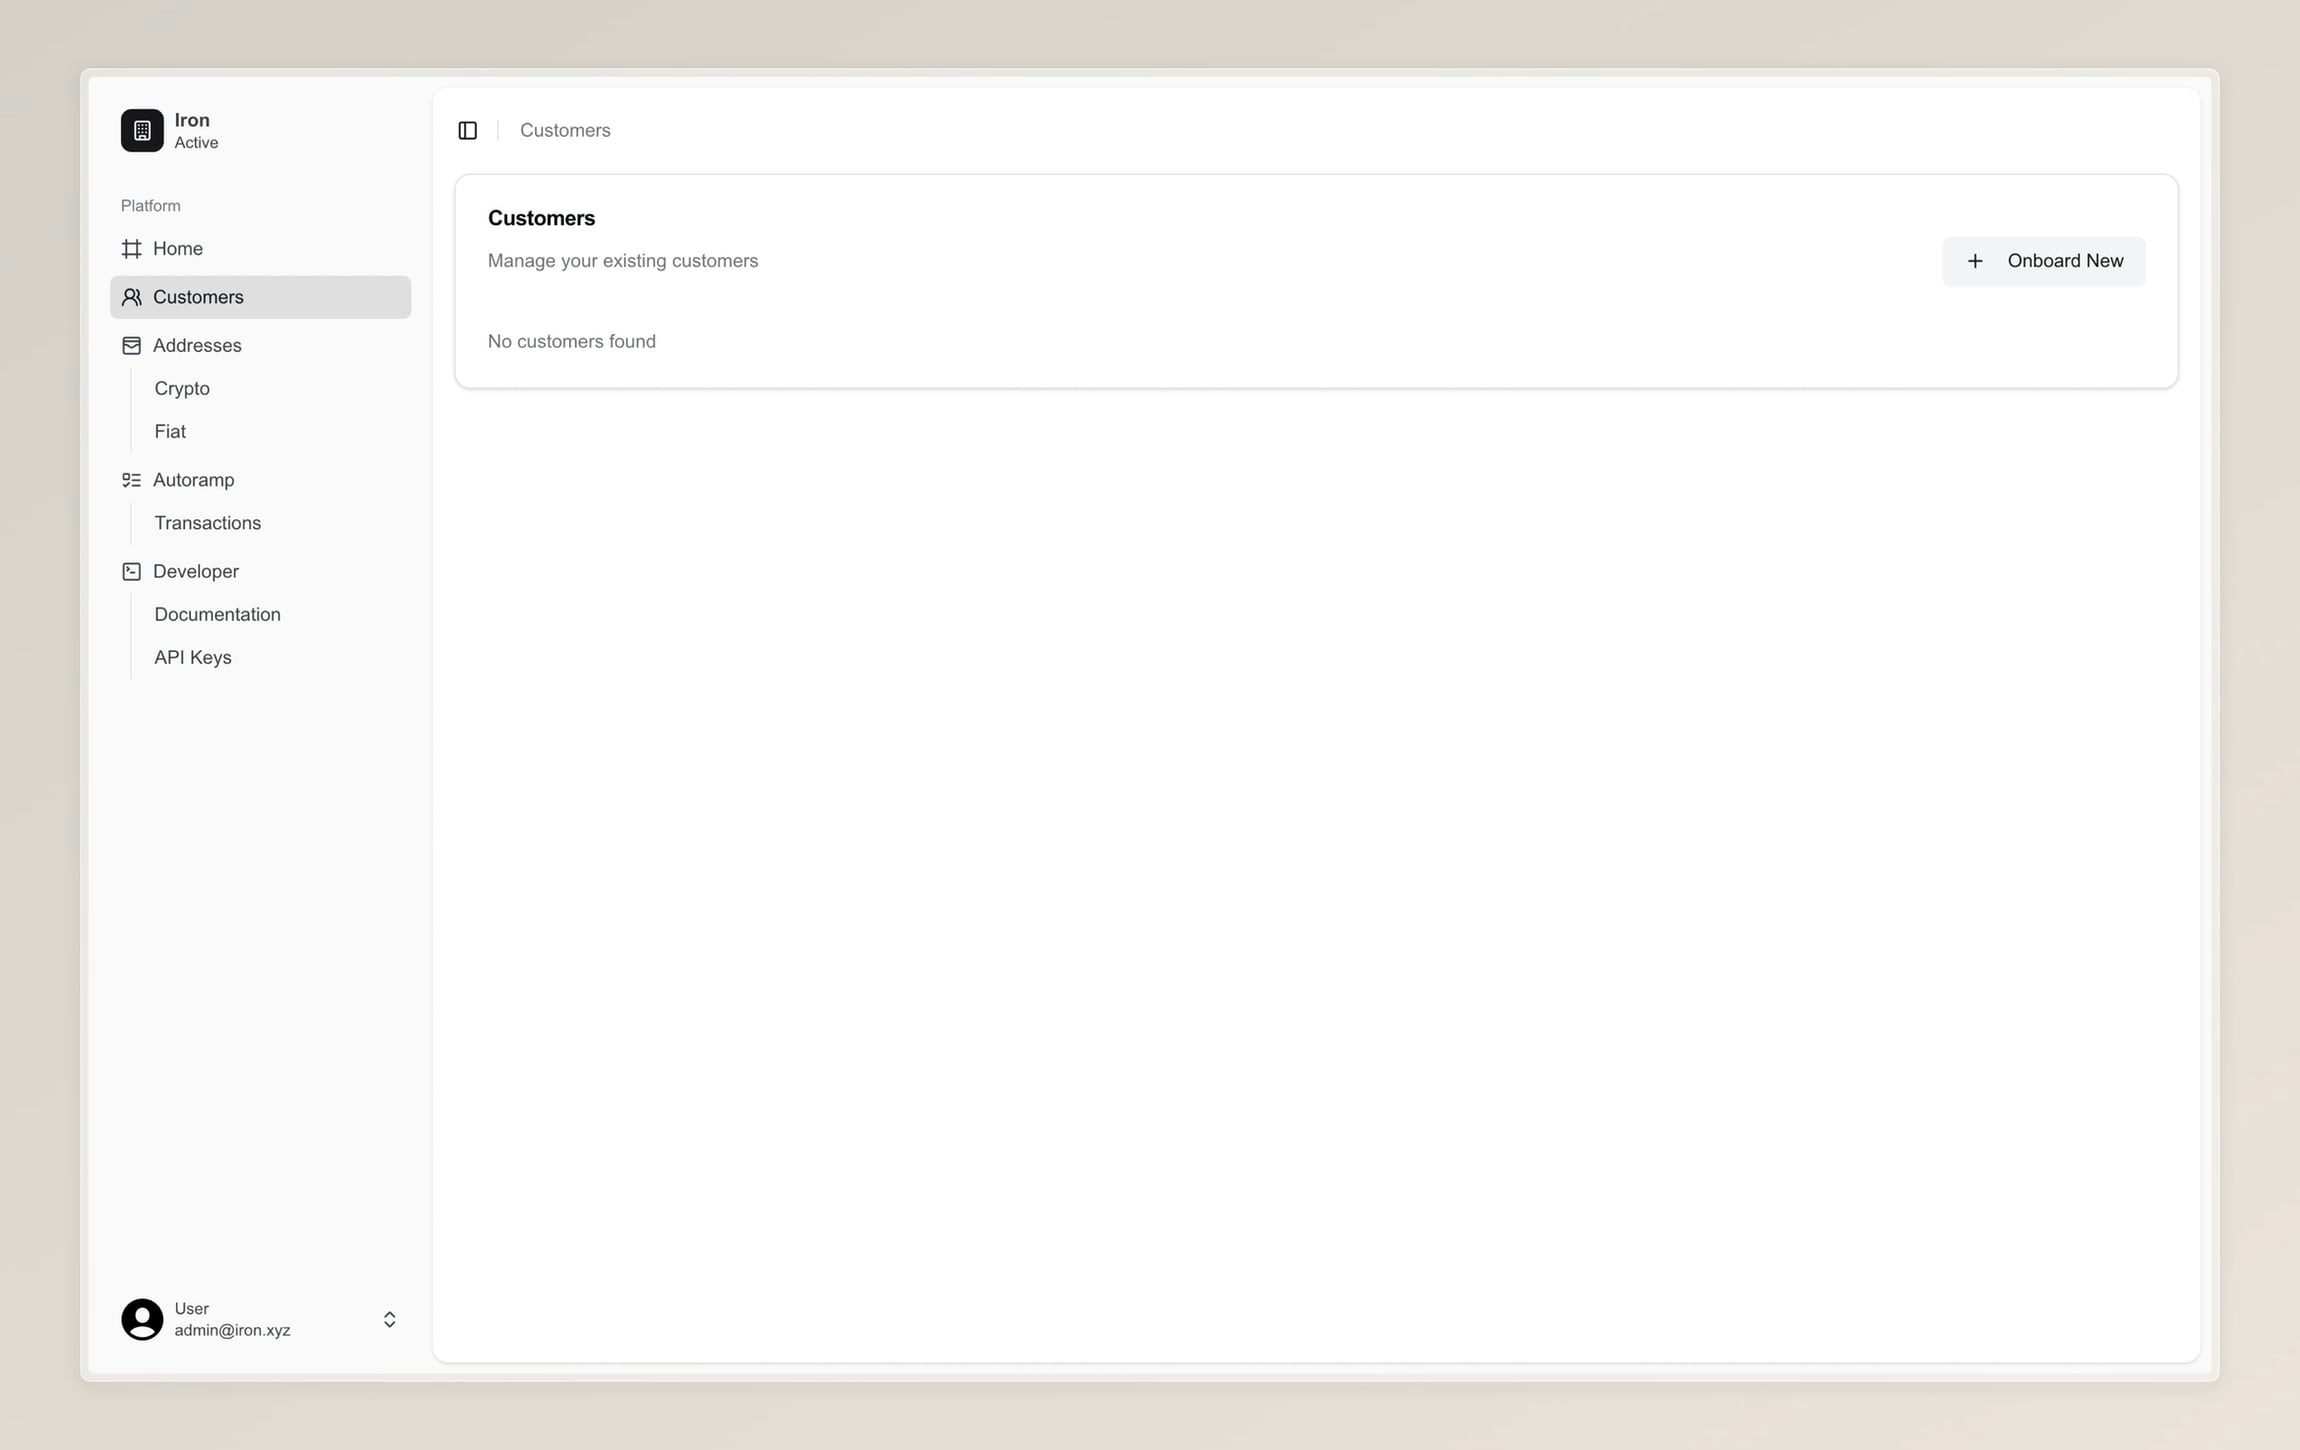Click the user avatar icon

pyautogui.click(x=142, y=1319)
